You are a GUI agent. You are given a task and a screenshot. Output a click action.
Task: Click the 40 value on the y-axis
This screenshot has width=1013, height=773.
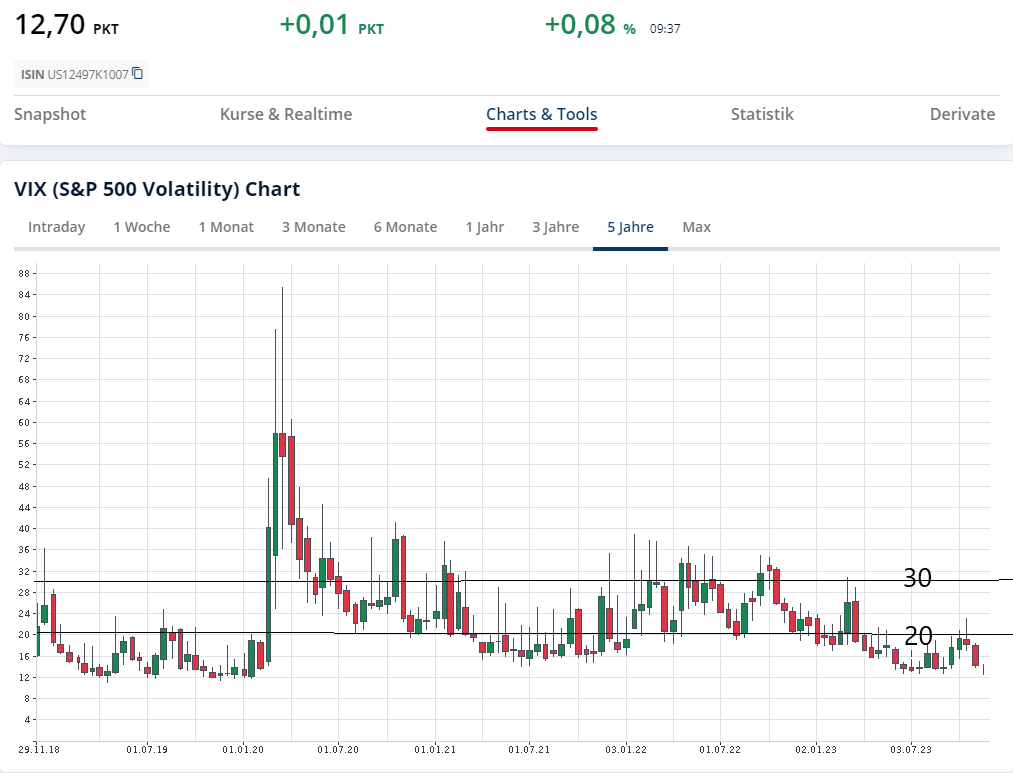point(24,529)
